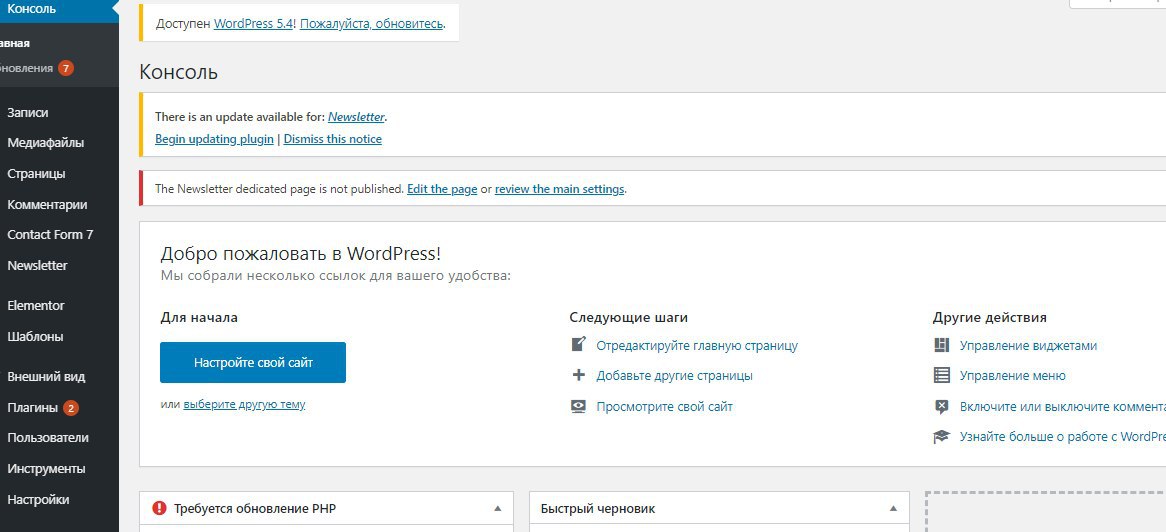Click the plus icon beside Добавьте другие страницы

579,375
